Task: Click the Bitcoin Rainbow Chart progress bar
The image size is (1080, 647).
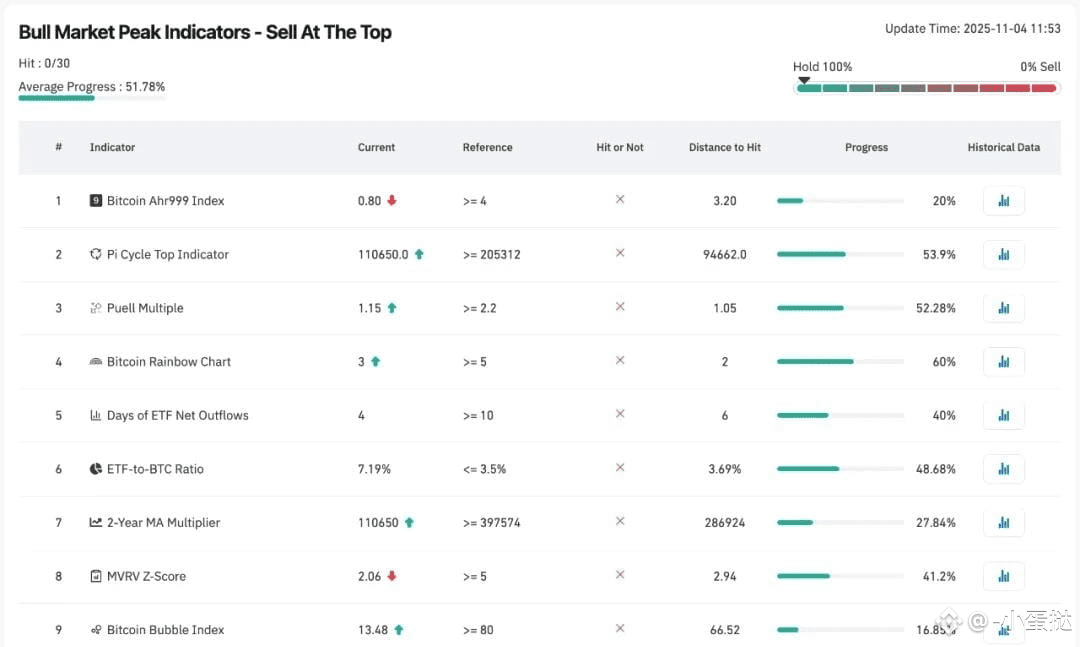Action: click(840, 362)
